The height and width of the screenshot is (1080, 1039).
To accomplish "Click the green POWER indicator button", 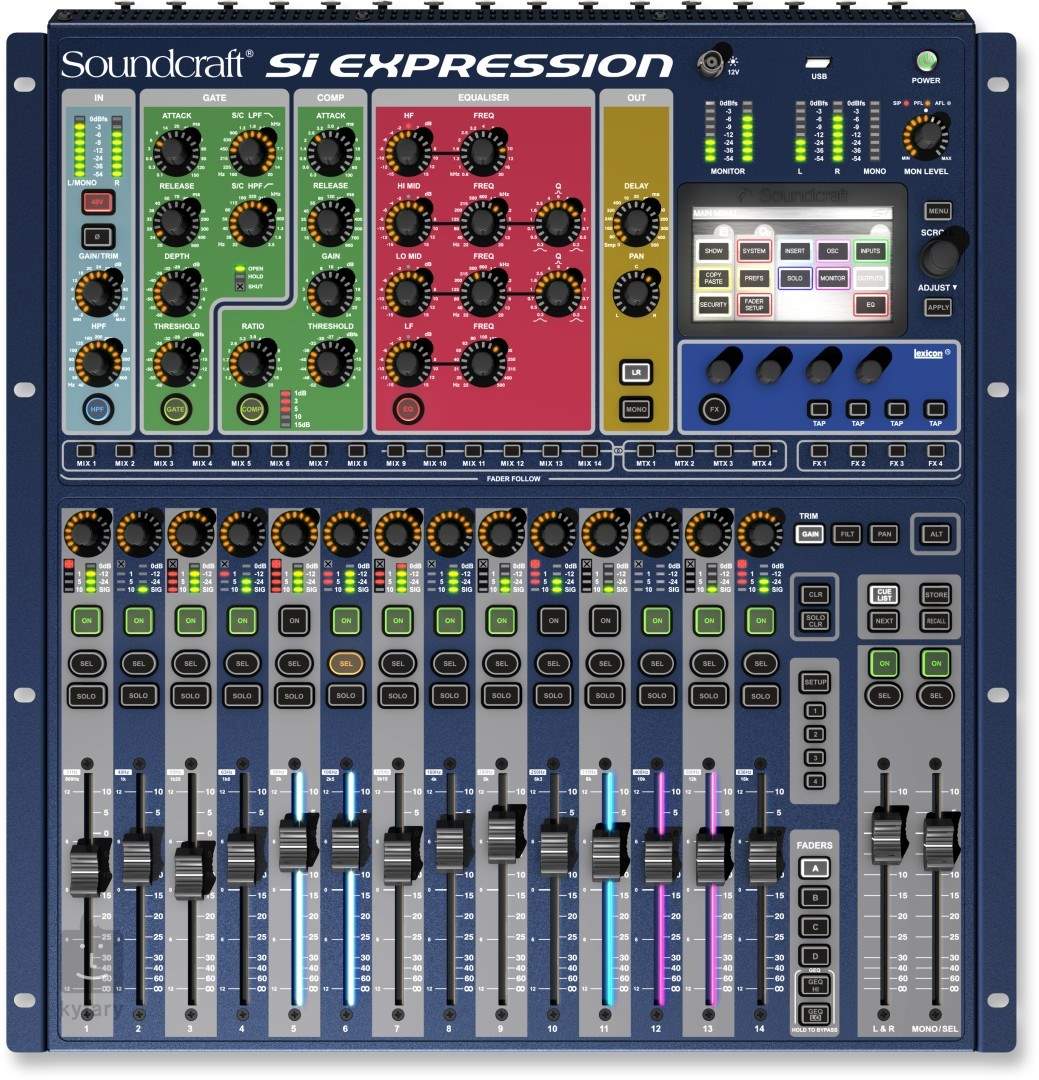I will click(x=925, y=62).
